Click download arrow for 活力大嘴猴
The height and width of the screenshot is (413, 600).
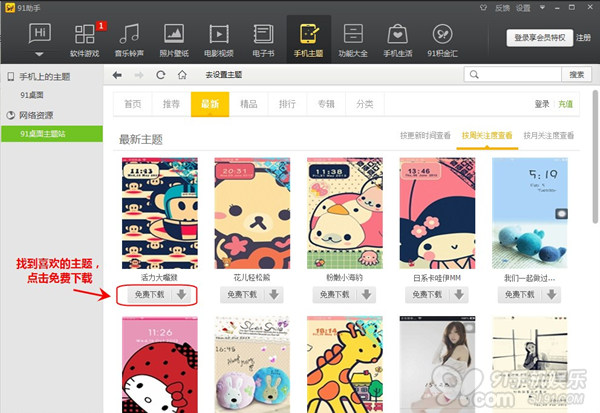click(x=182, y=295)
